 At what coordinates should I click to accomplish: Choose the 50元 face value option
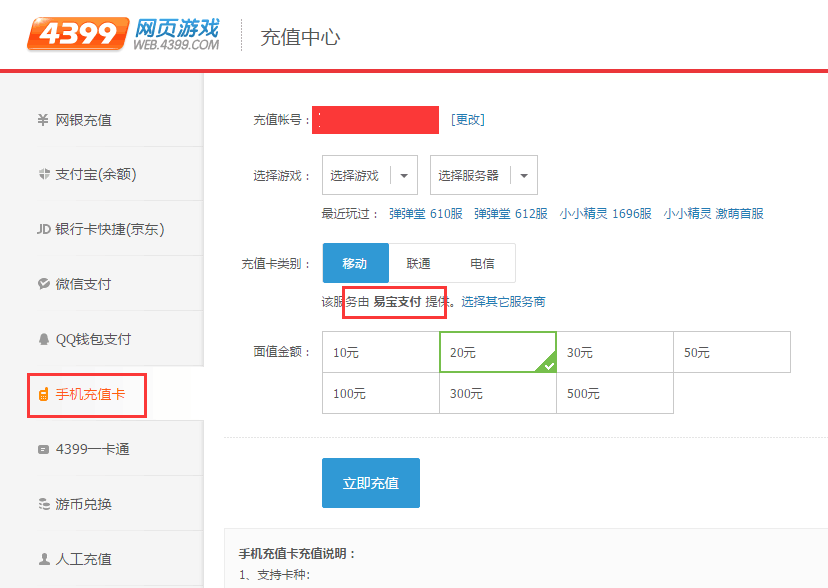click(x=731, y=352)
